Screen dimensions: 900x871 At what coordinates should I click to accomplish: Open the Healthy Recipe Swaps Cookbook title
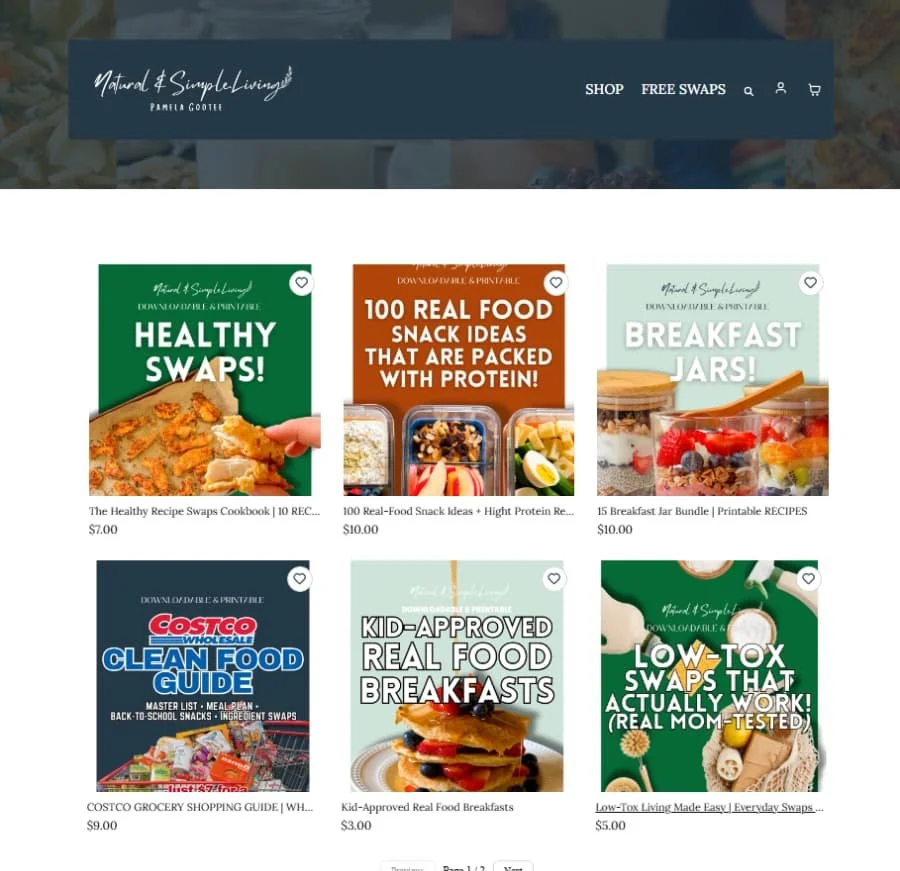pos(204,511)
